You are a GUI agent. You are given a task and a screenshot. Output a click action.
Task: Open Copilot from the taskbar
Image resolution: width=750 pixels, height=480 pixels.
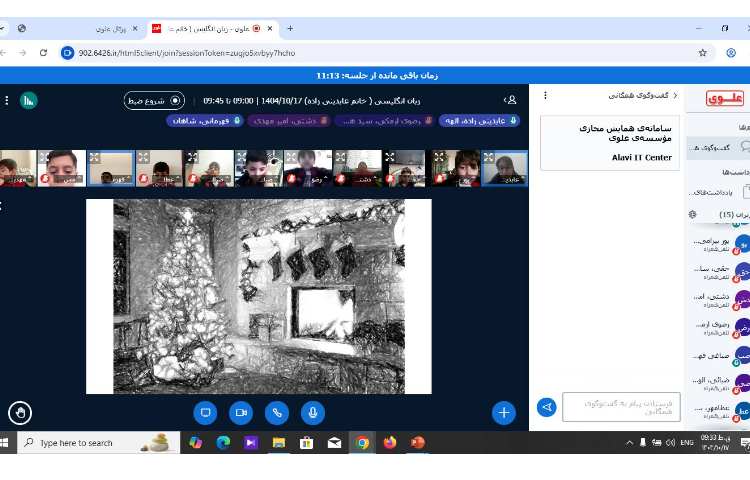pos(195,443)
